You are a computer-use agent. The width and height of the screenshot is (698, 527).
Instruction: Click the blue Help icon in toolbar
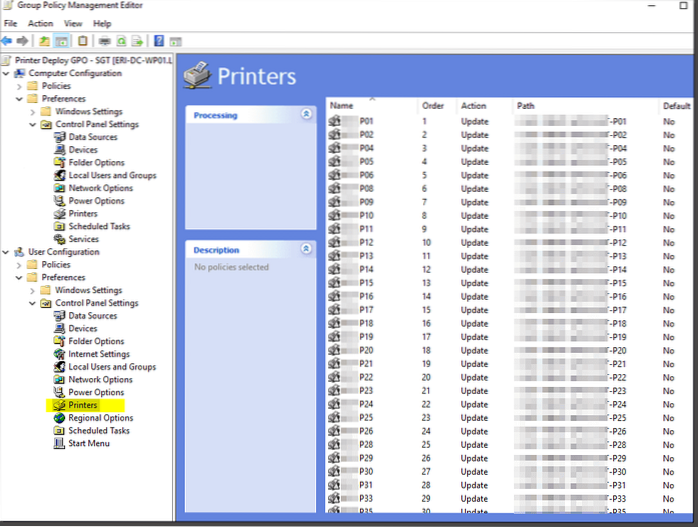[159, 41]
